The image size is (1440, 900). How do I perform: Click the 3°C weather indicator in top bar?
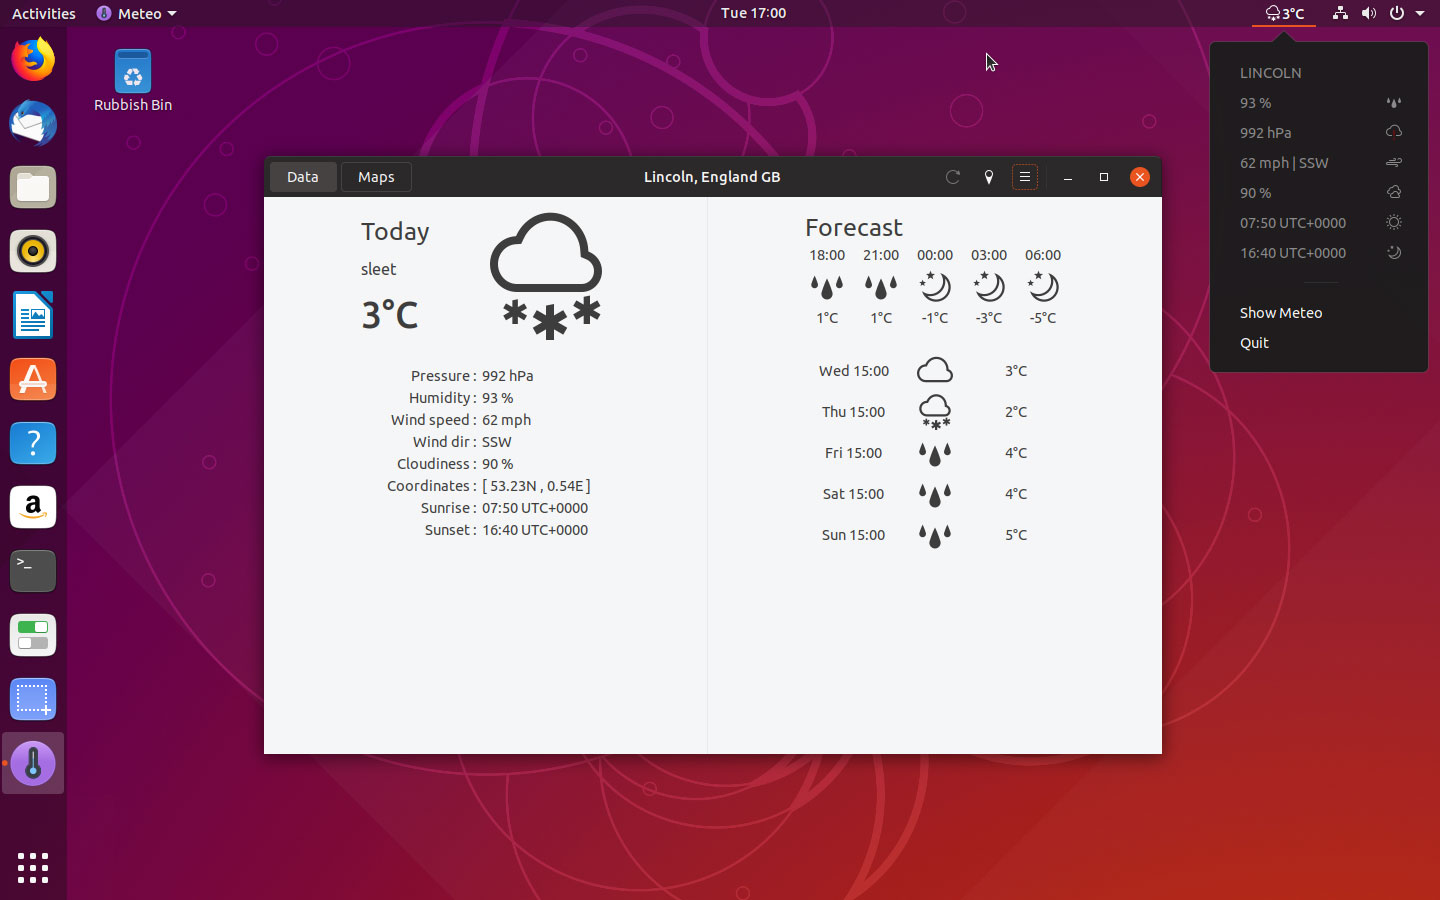1285,13
